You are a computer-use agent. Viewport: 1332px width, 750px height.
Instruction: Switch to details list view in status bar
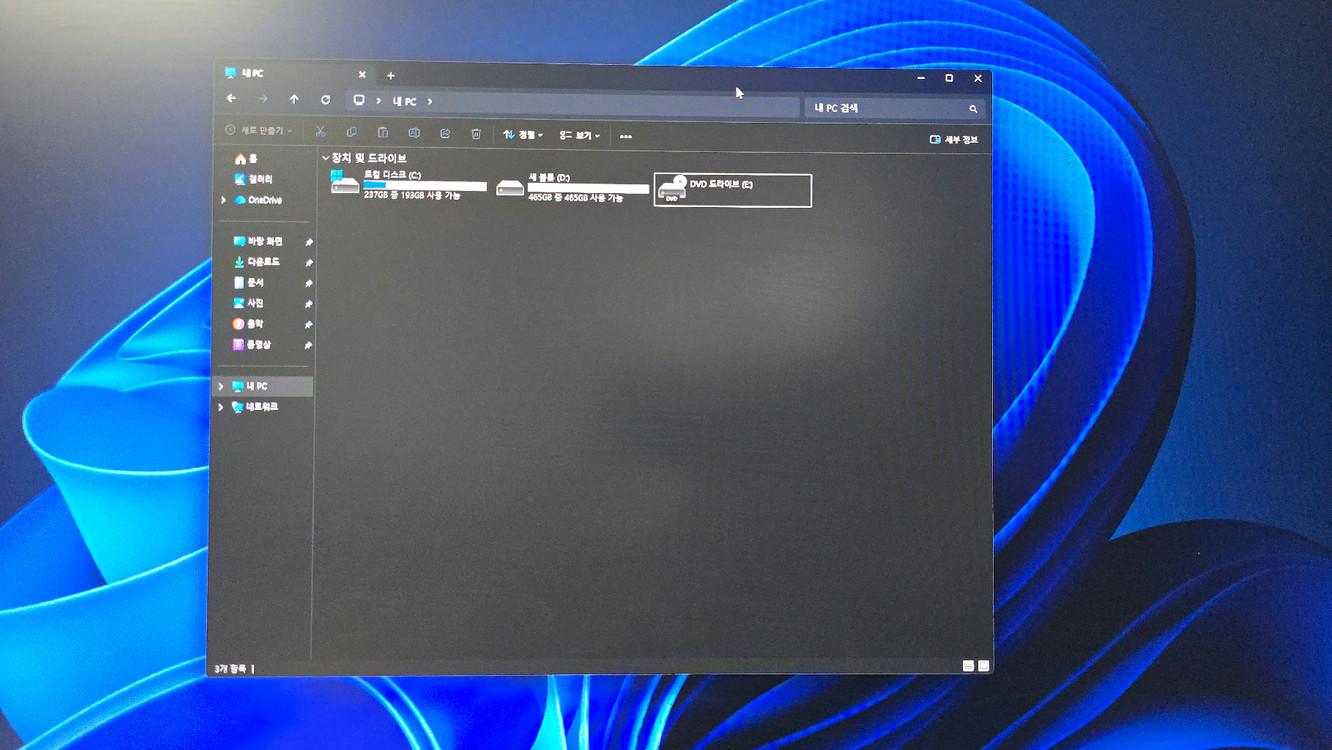click(x=968, y=666)
